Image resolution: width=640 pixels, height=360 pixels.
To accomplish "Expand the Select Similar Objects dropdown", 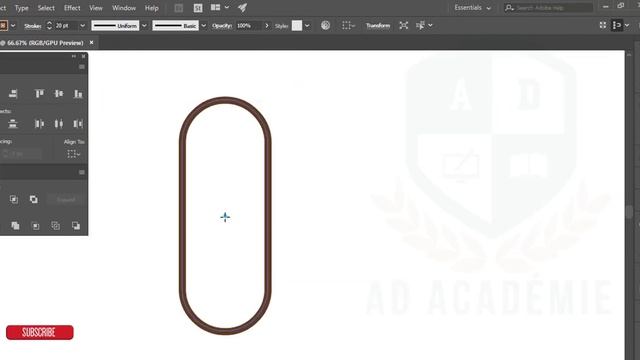I will (x=430, y=25).
